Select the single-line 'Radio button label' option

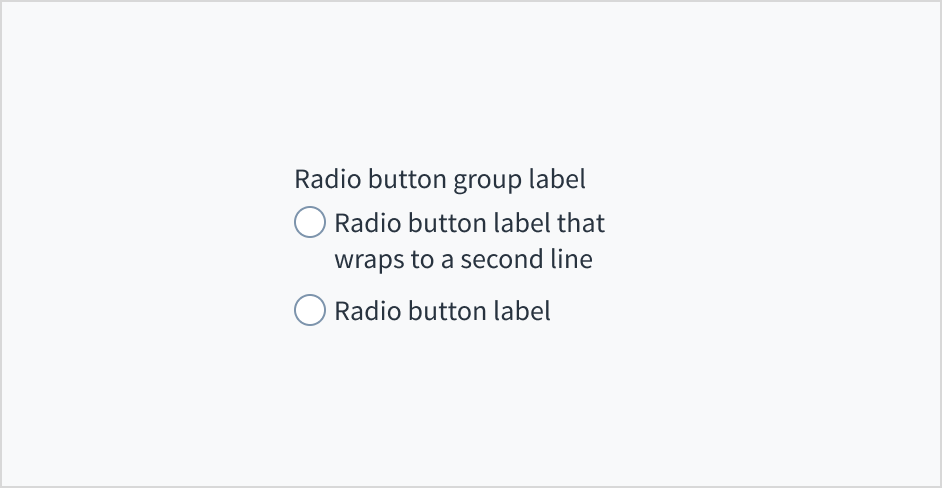coord(310,311)
